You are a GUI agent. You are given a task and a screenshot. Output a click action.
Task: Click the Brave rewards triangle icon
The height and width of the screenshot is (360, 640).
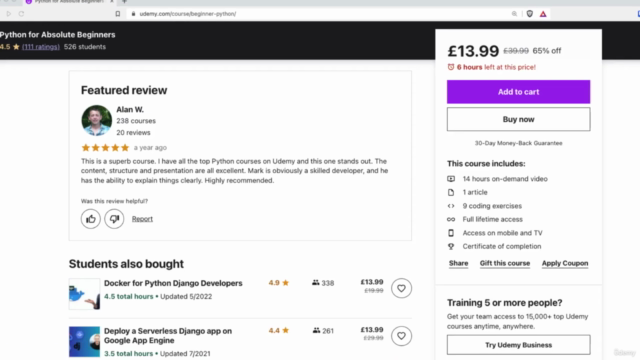click(x=543, y=14)
